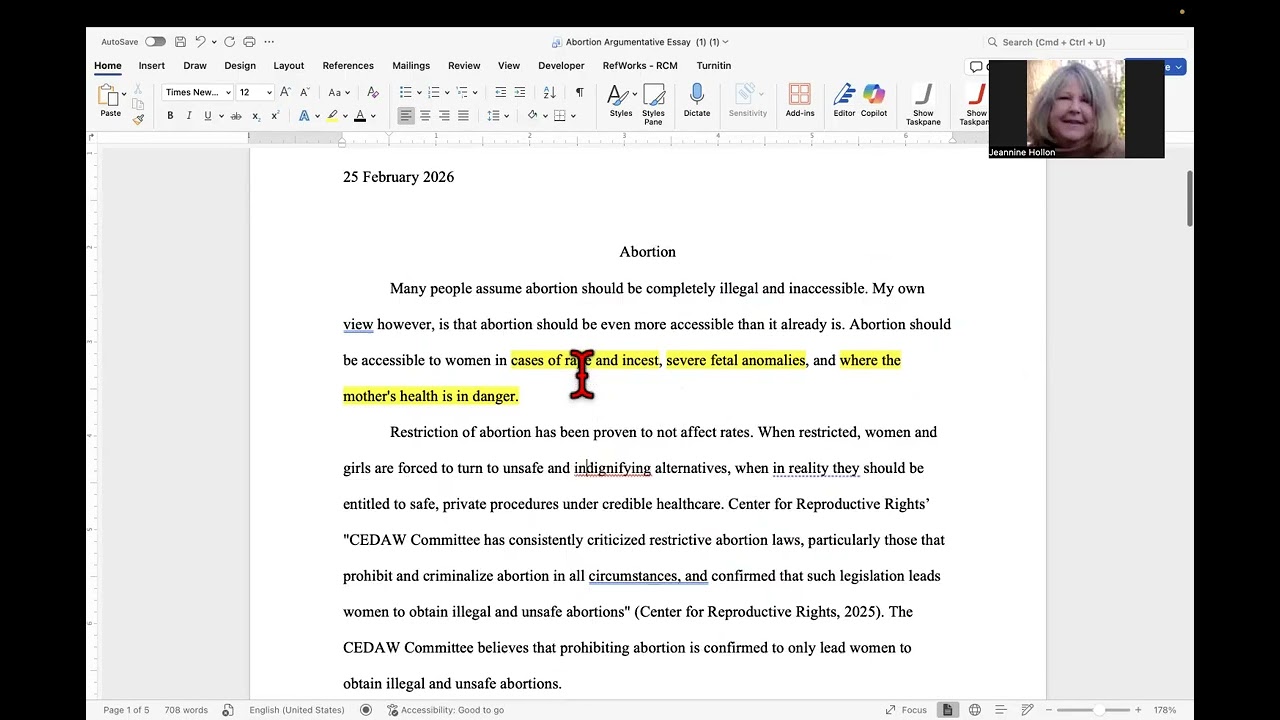
Task: Open the spelling and grammar check icon in status bar
Action: [228, 710]
